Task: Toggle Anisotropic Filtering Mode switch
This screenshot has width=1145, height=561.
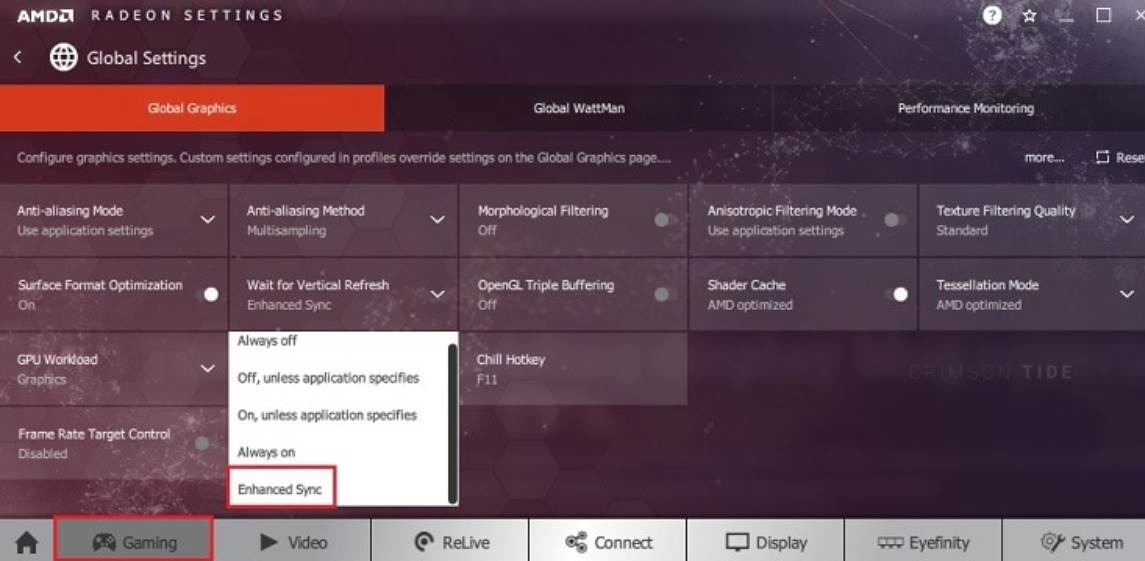Action: [x=895, y=220]
